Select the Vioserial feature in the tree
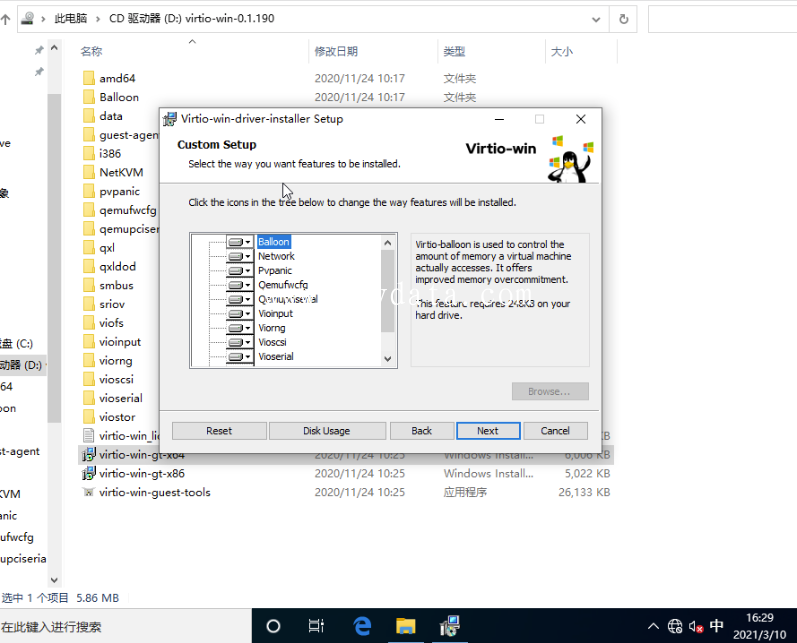Image resolution: width=797 pixels, height=643 pixels. 275,356
